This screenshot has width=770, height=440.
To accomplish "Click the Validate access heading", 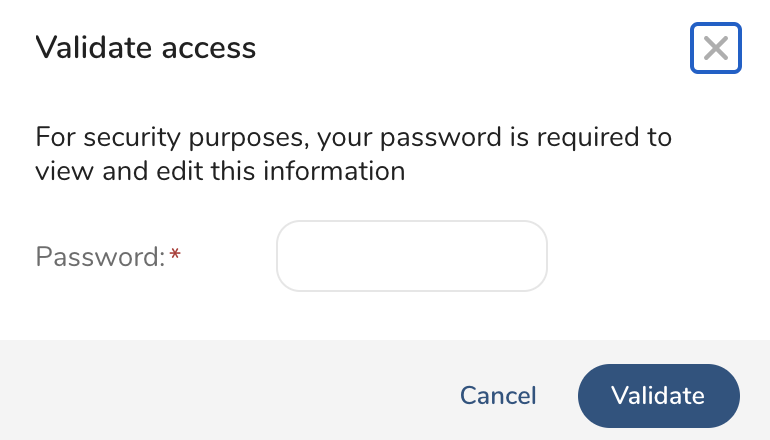I will 146,47.
